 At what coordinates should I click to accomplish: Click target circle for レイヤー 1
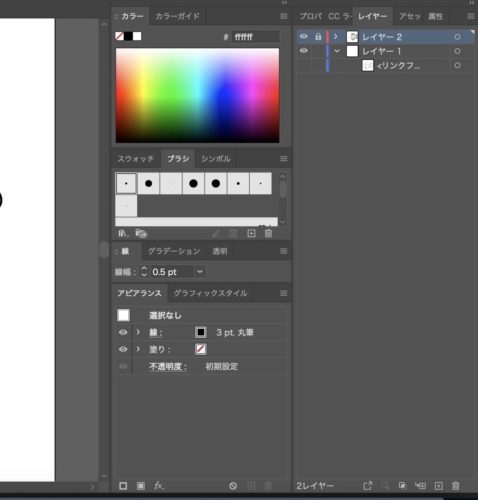(457, 51)
